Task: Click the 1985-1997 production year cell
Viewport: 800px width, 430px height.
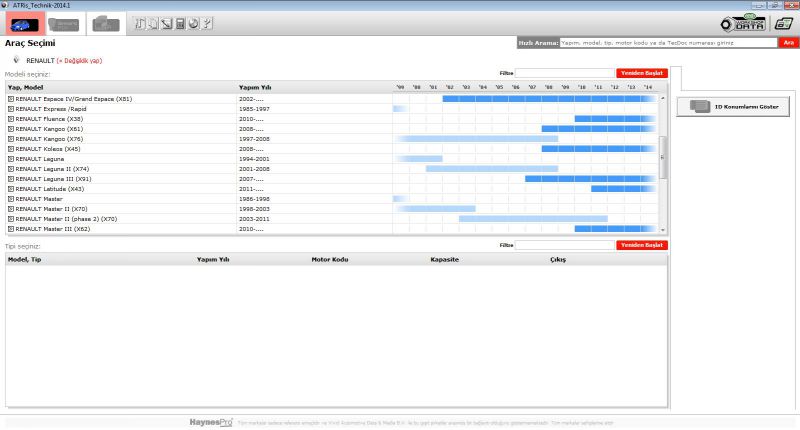Action: click(x=254, y=109)
